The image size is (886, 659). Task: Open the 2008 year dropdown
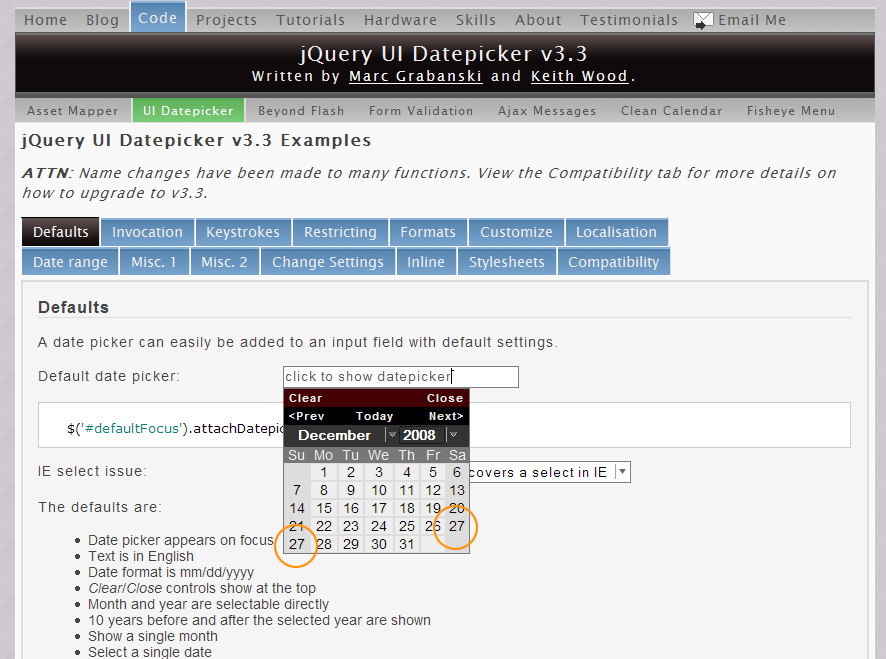tap(453, 435)
